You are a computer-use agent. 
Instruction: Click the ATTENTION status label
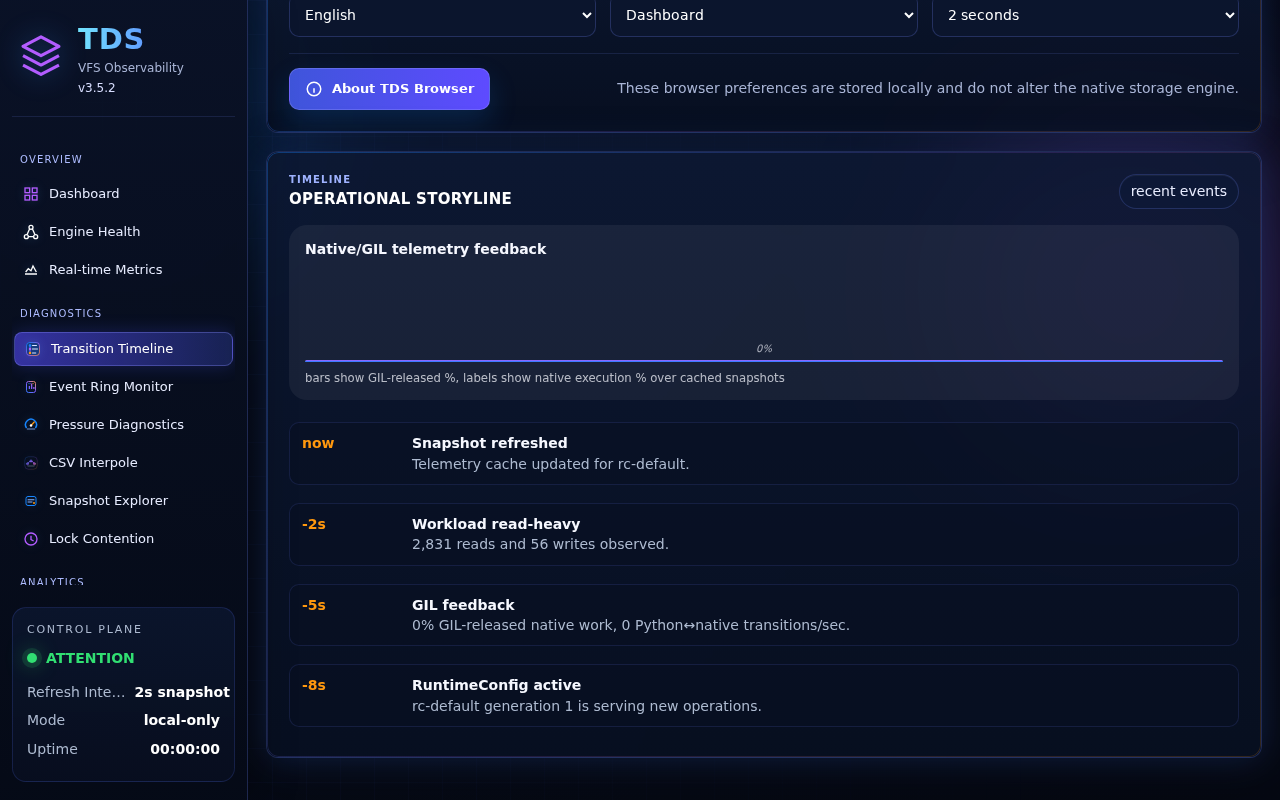90,658
